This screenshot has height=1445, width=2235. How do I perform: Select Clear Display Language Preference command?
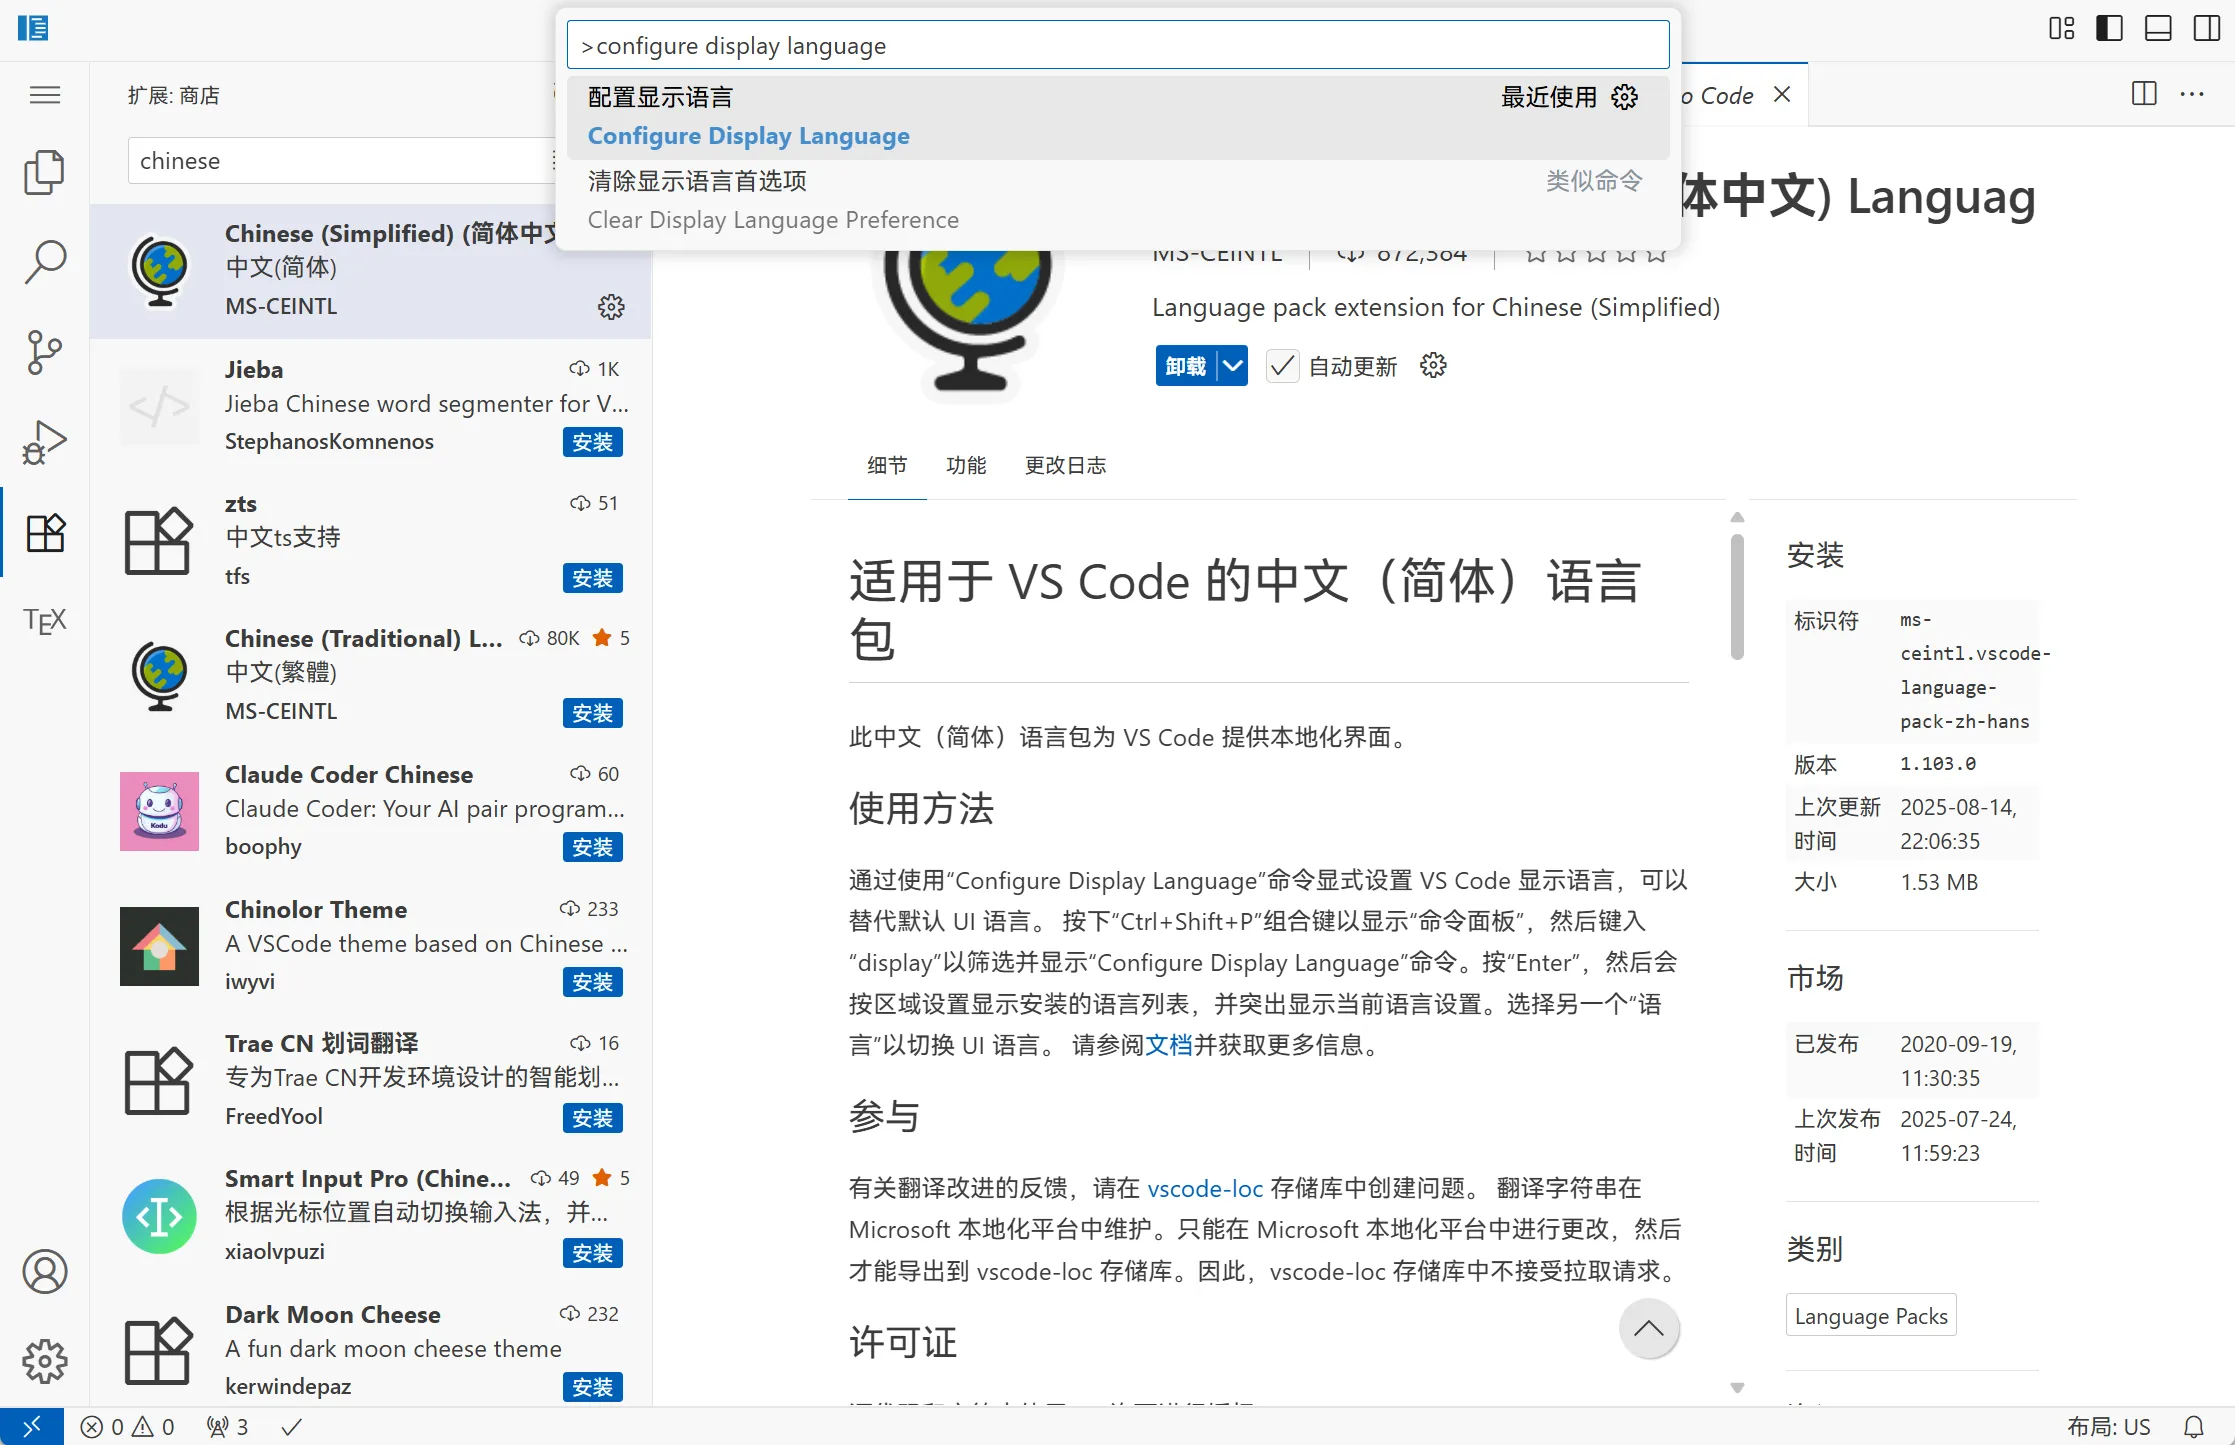pyautogui.click(x=1118, y=201)
